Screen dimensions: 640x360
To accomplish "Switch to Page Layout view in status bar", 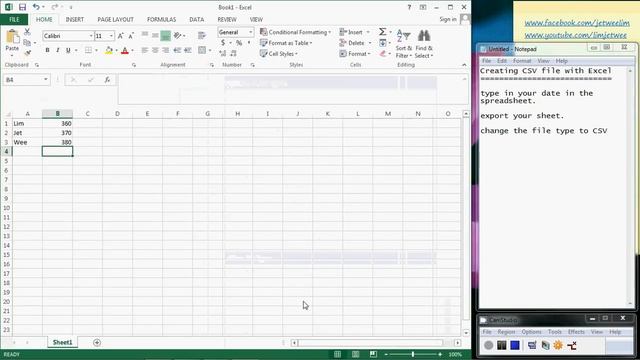I will (356, 354).
